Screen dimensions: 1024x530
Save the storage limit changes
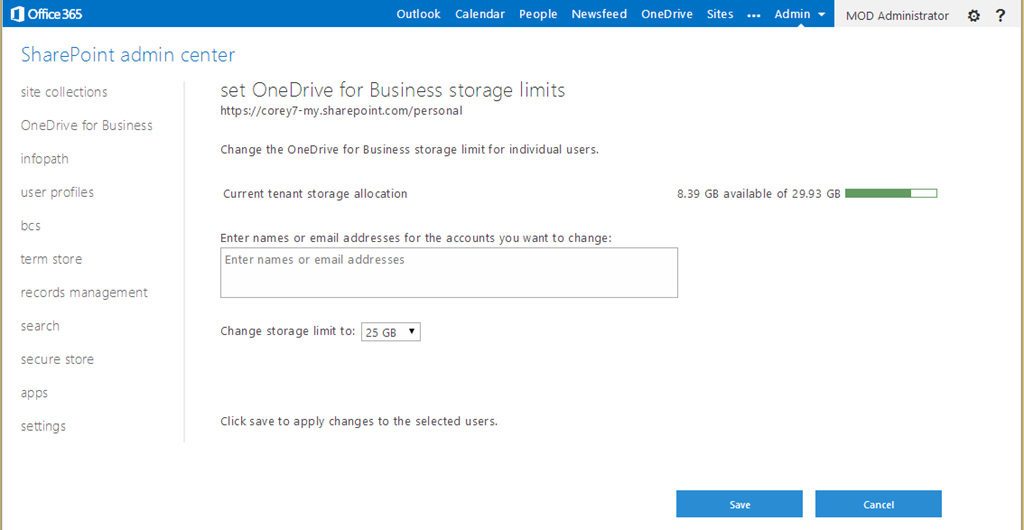(x=739, y=505)
